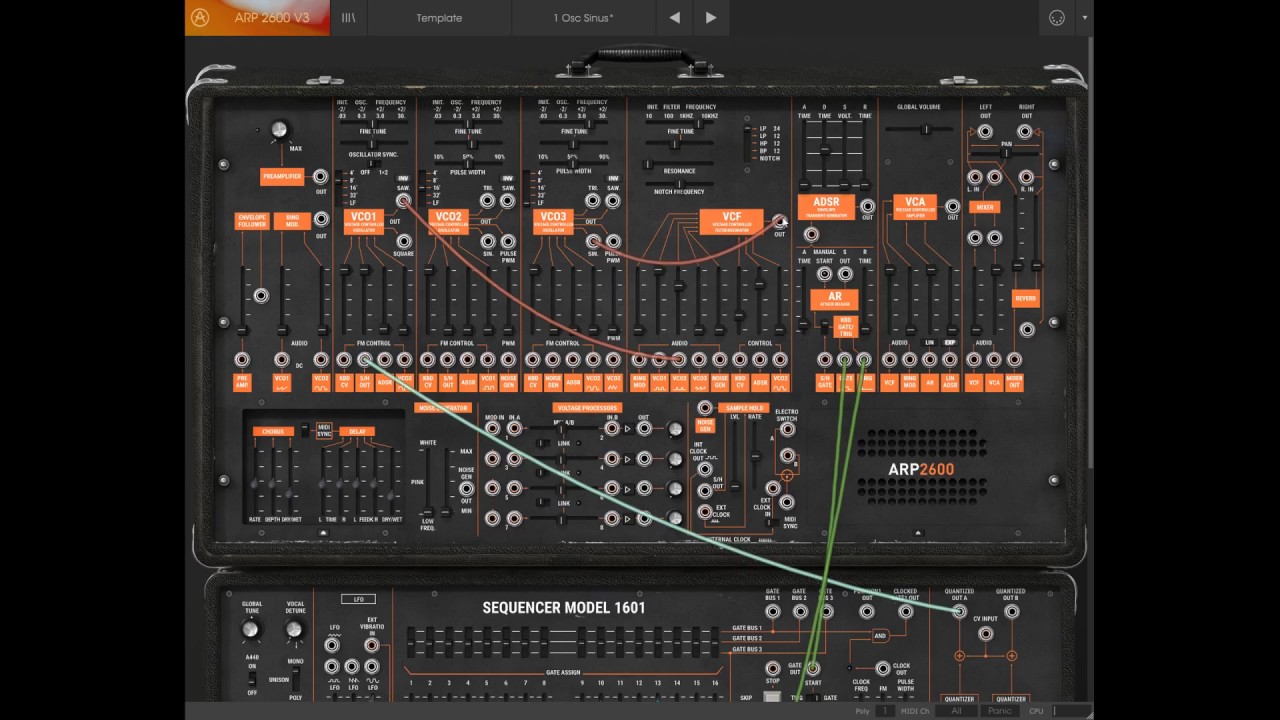The width and height of the screenshot is (1280, 720).
Task: Click the filter Resonance slider
Action: point(680,162)
